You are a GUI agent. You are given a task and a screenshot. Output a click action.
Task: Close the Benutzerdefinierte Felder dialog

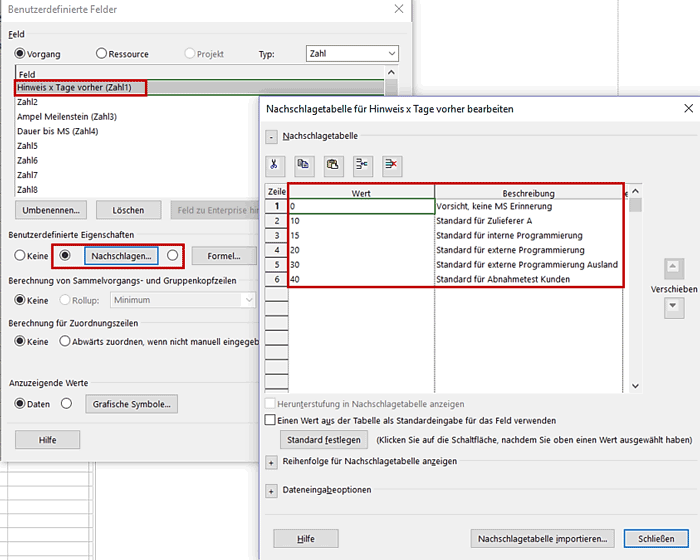tap(399, 9)
